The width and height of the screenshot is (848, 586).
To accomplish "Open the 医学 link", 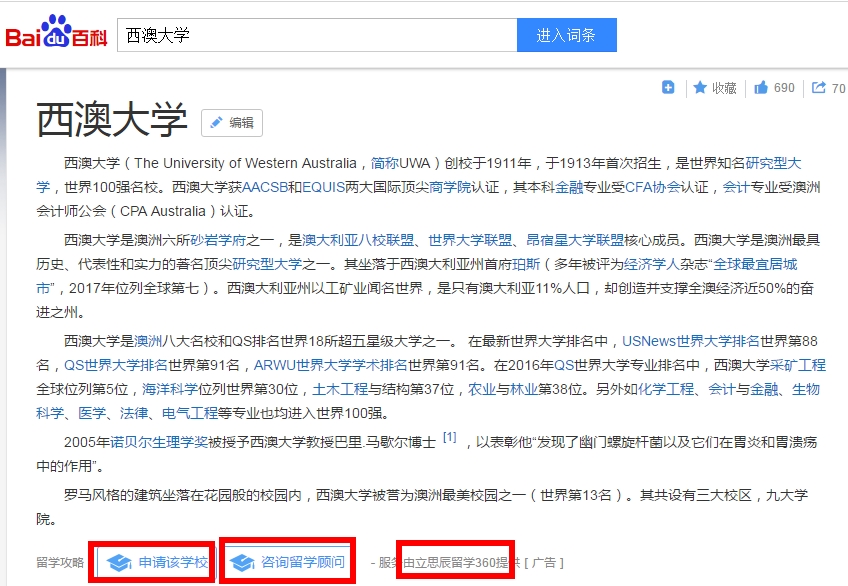I will coord(92,414).
